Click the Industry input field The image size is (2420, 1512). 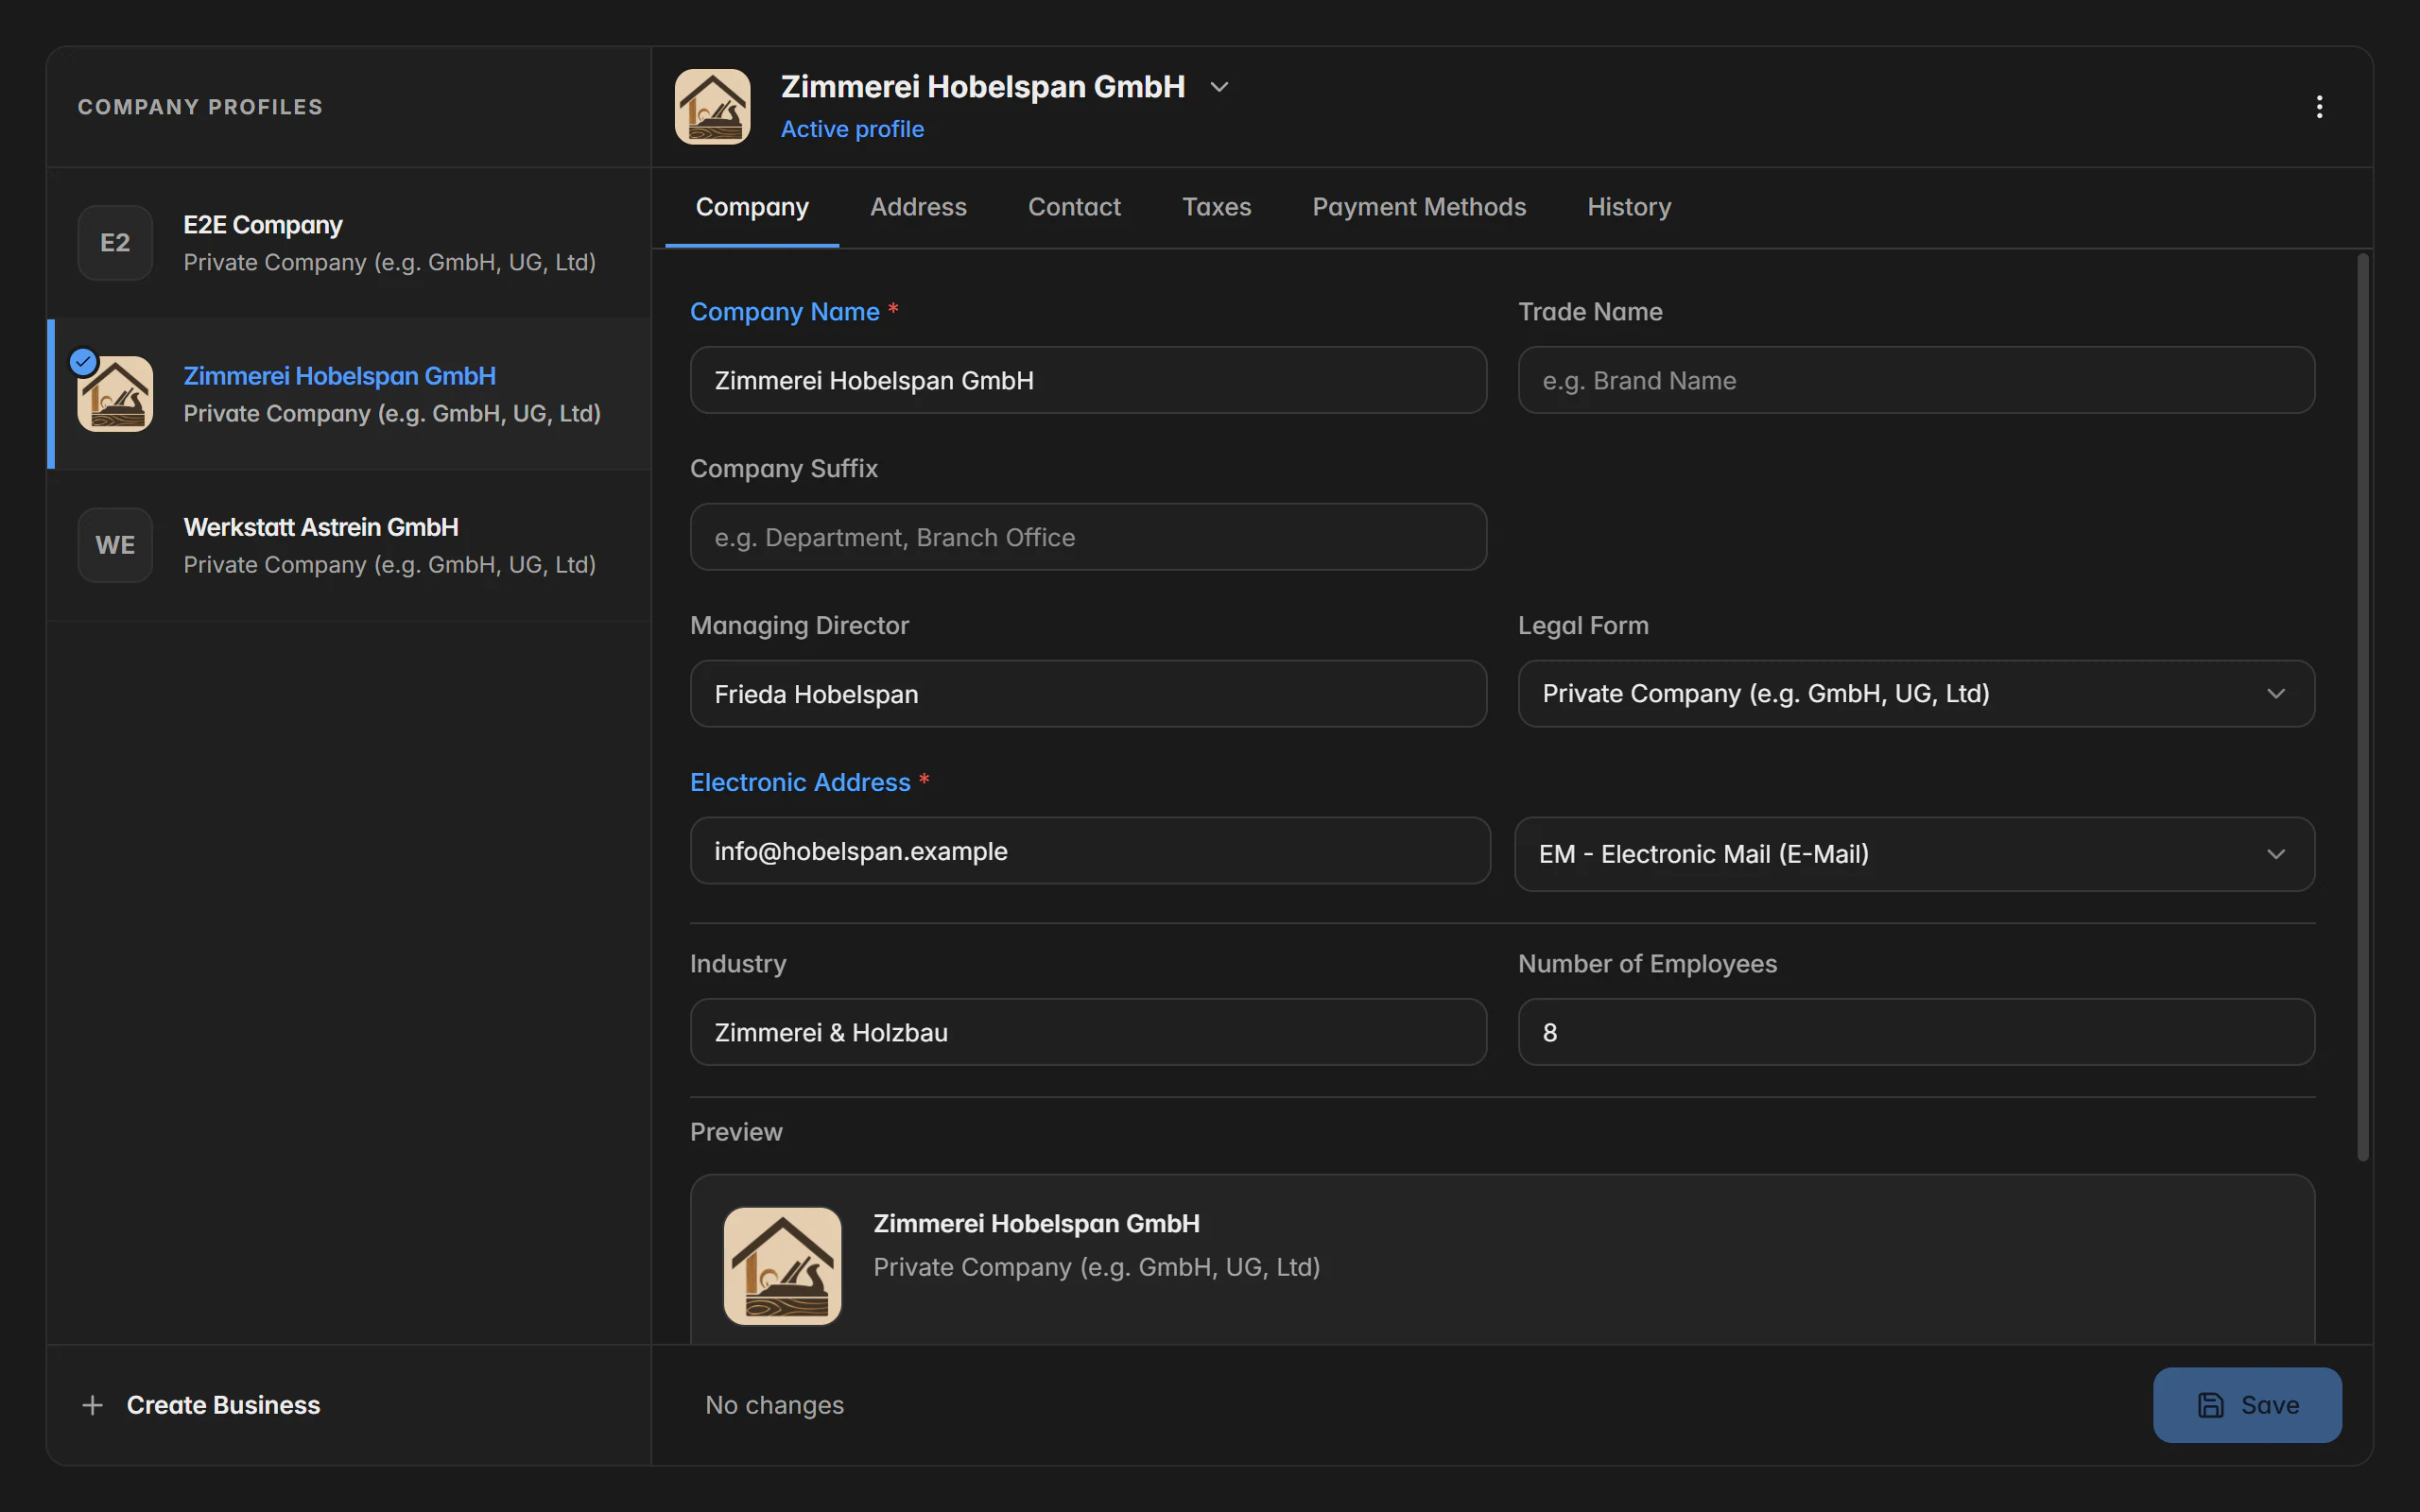(x=1088, y=1032)
